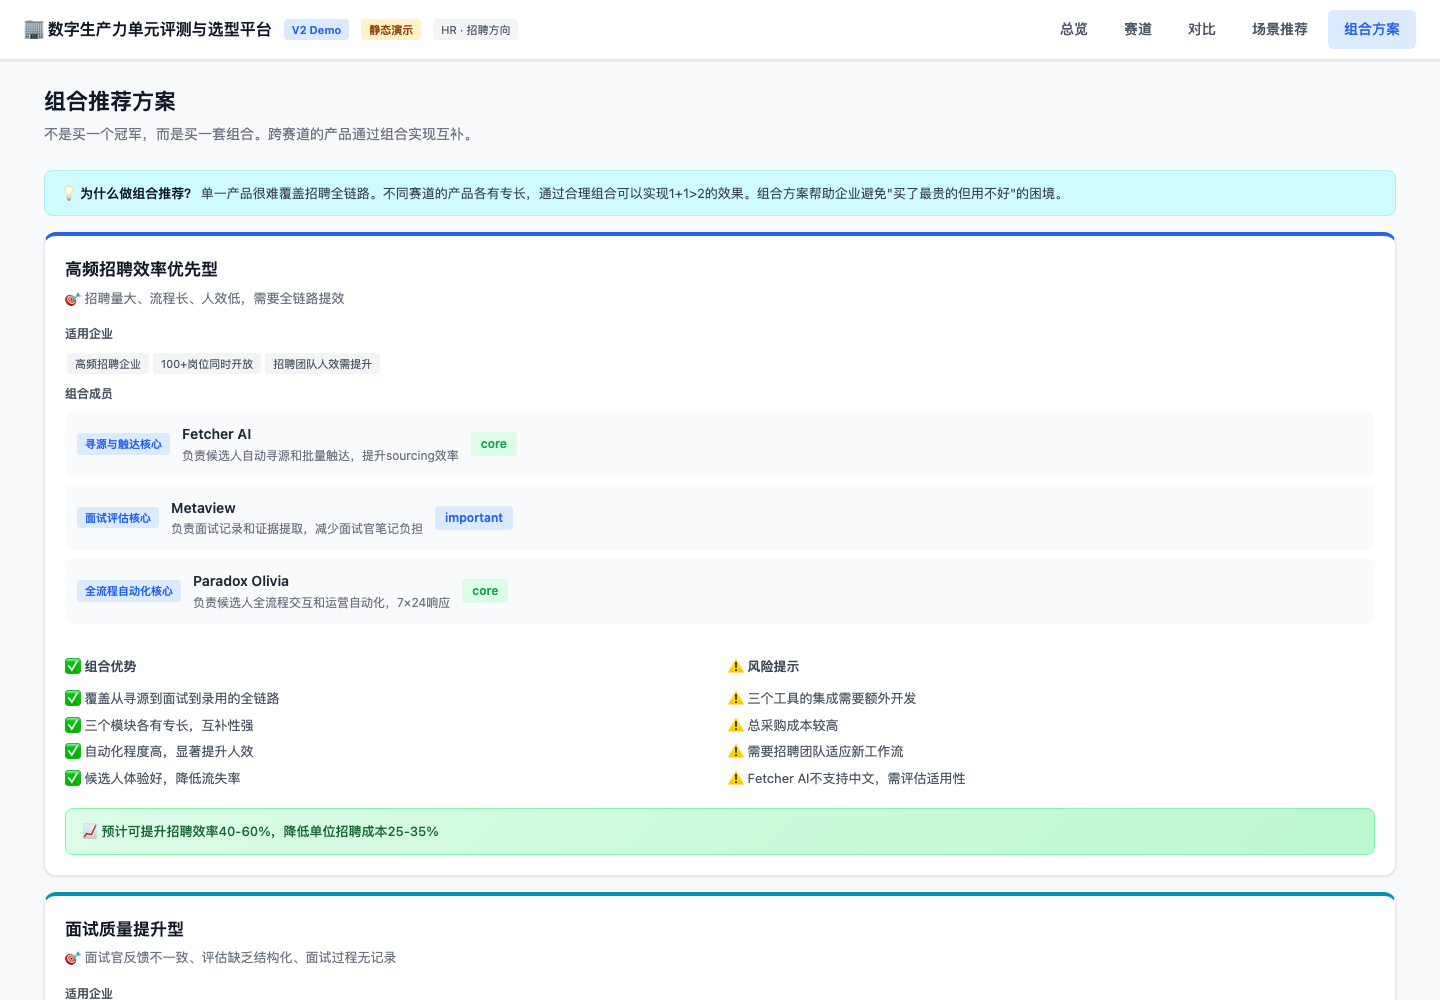This screenshot has height=1000, width=1440.
Task: Click Fetcher AI description 负责候选人自动寻源和批量触达
Action: tap(320, 456)
